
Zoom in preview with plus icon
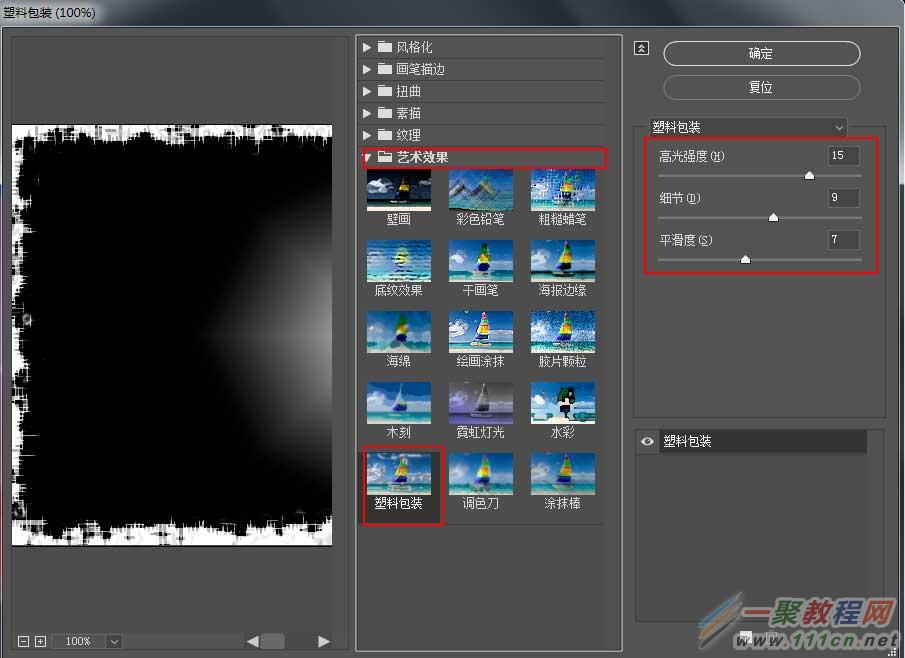pyautogui.click(x=40, y=641)
